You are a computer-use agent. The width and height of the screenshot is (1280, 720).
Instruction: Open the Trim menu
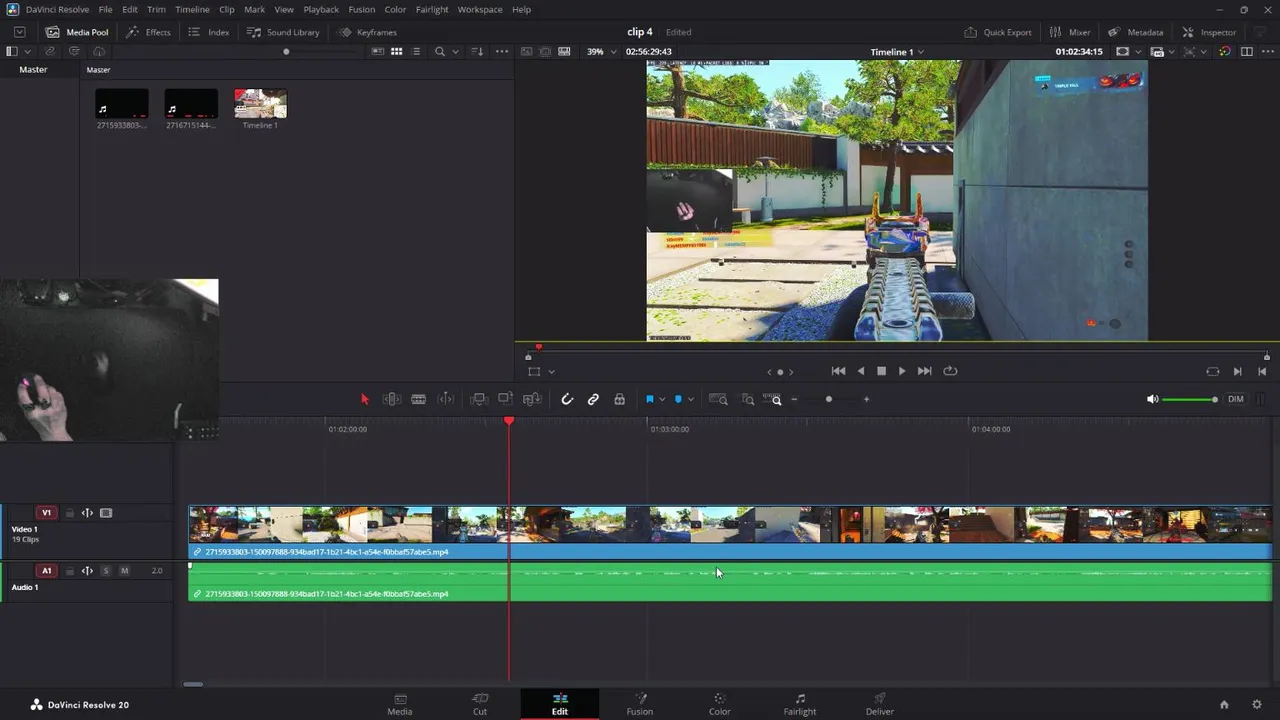point(156,9)
